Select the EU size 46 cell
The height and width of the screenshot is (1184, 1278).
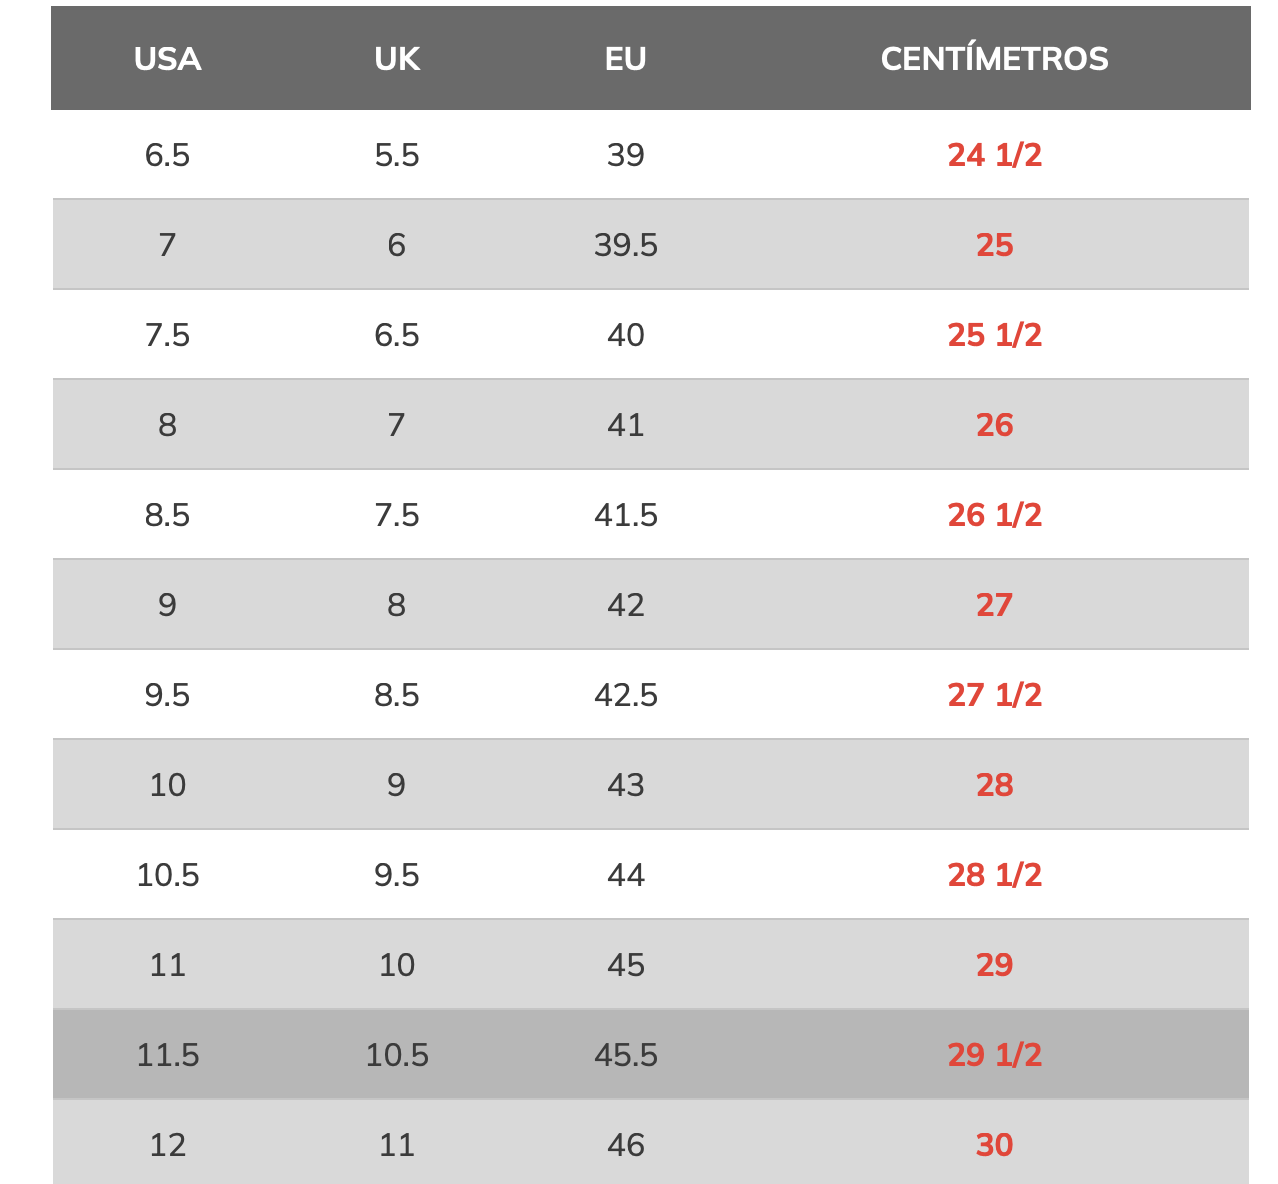pos(626,1145)
